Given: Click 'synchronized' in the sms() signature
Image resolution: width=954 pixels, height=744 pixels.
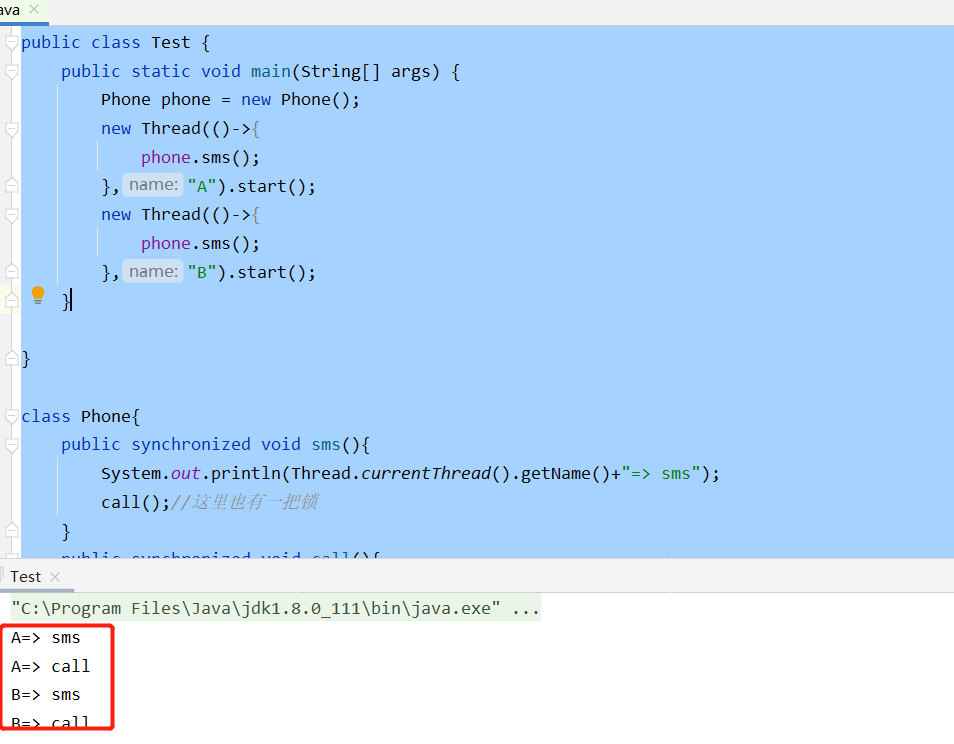Looking at the screenshot, I should pos(191,445).
